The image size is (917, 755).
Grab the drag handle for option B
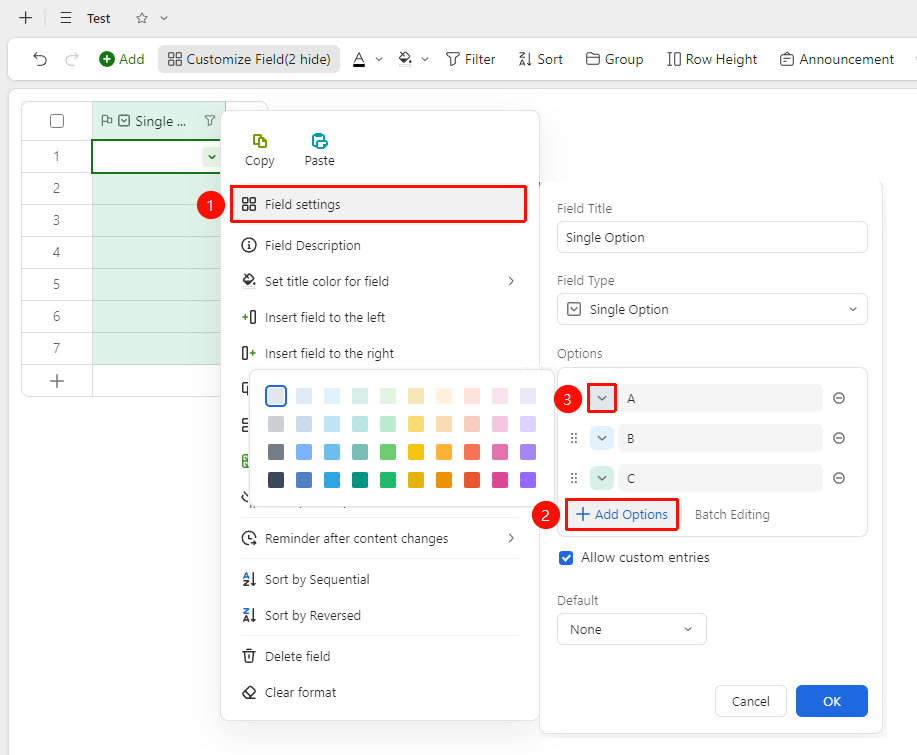[574, 438]
